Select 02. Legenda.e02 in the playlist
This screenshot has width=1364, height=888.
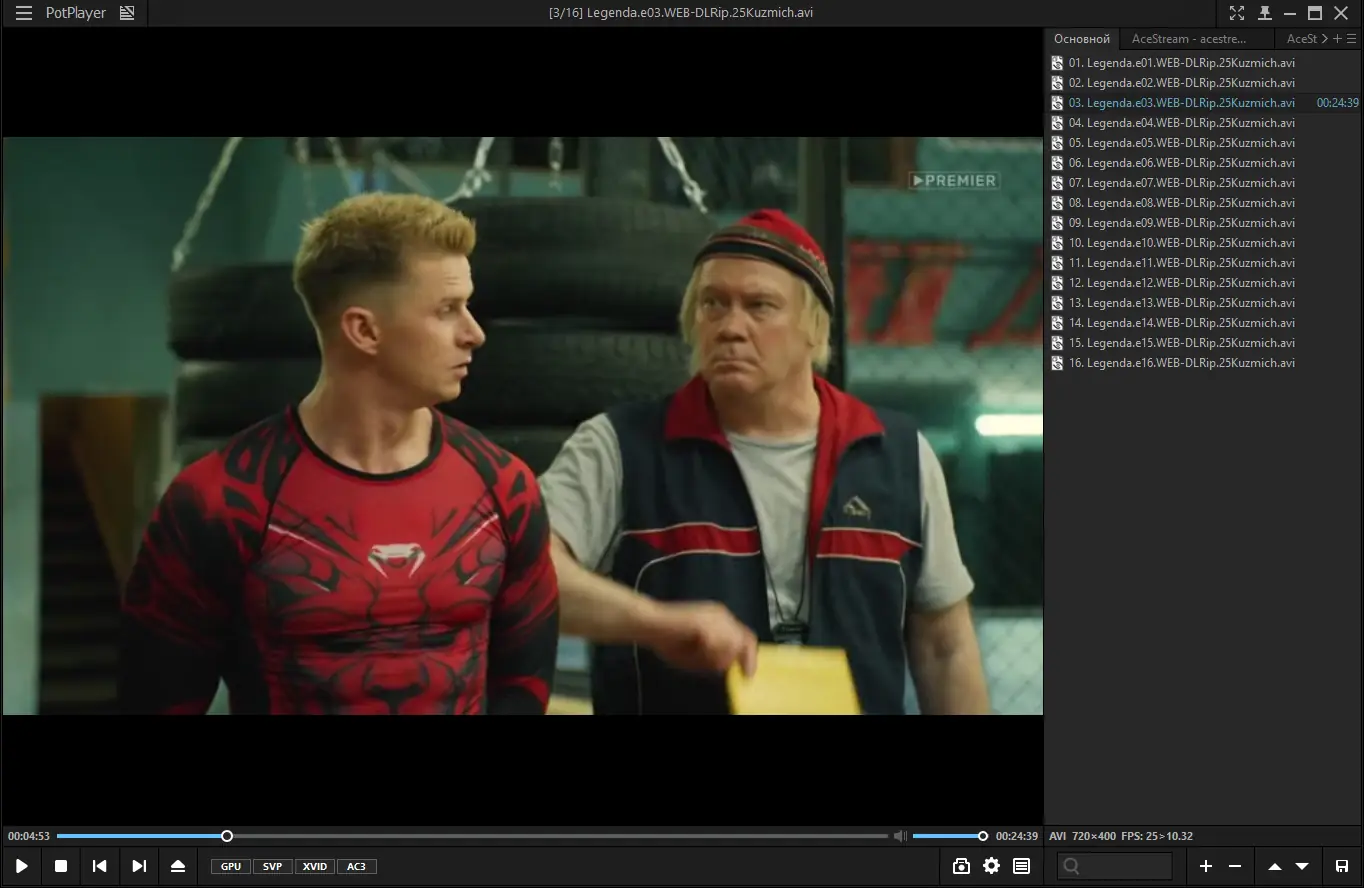click(x=1204, y=83)
